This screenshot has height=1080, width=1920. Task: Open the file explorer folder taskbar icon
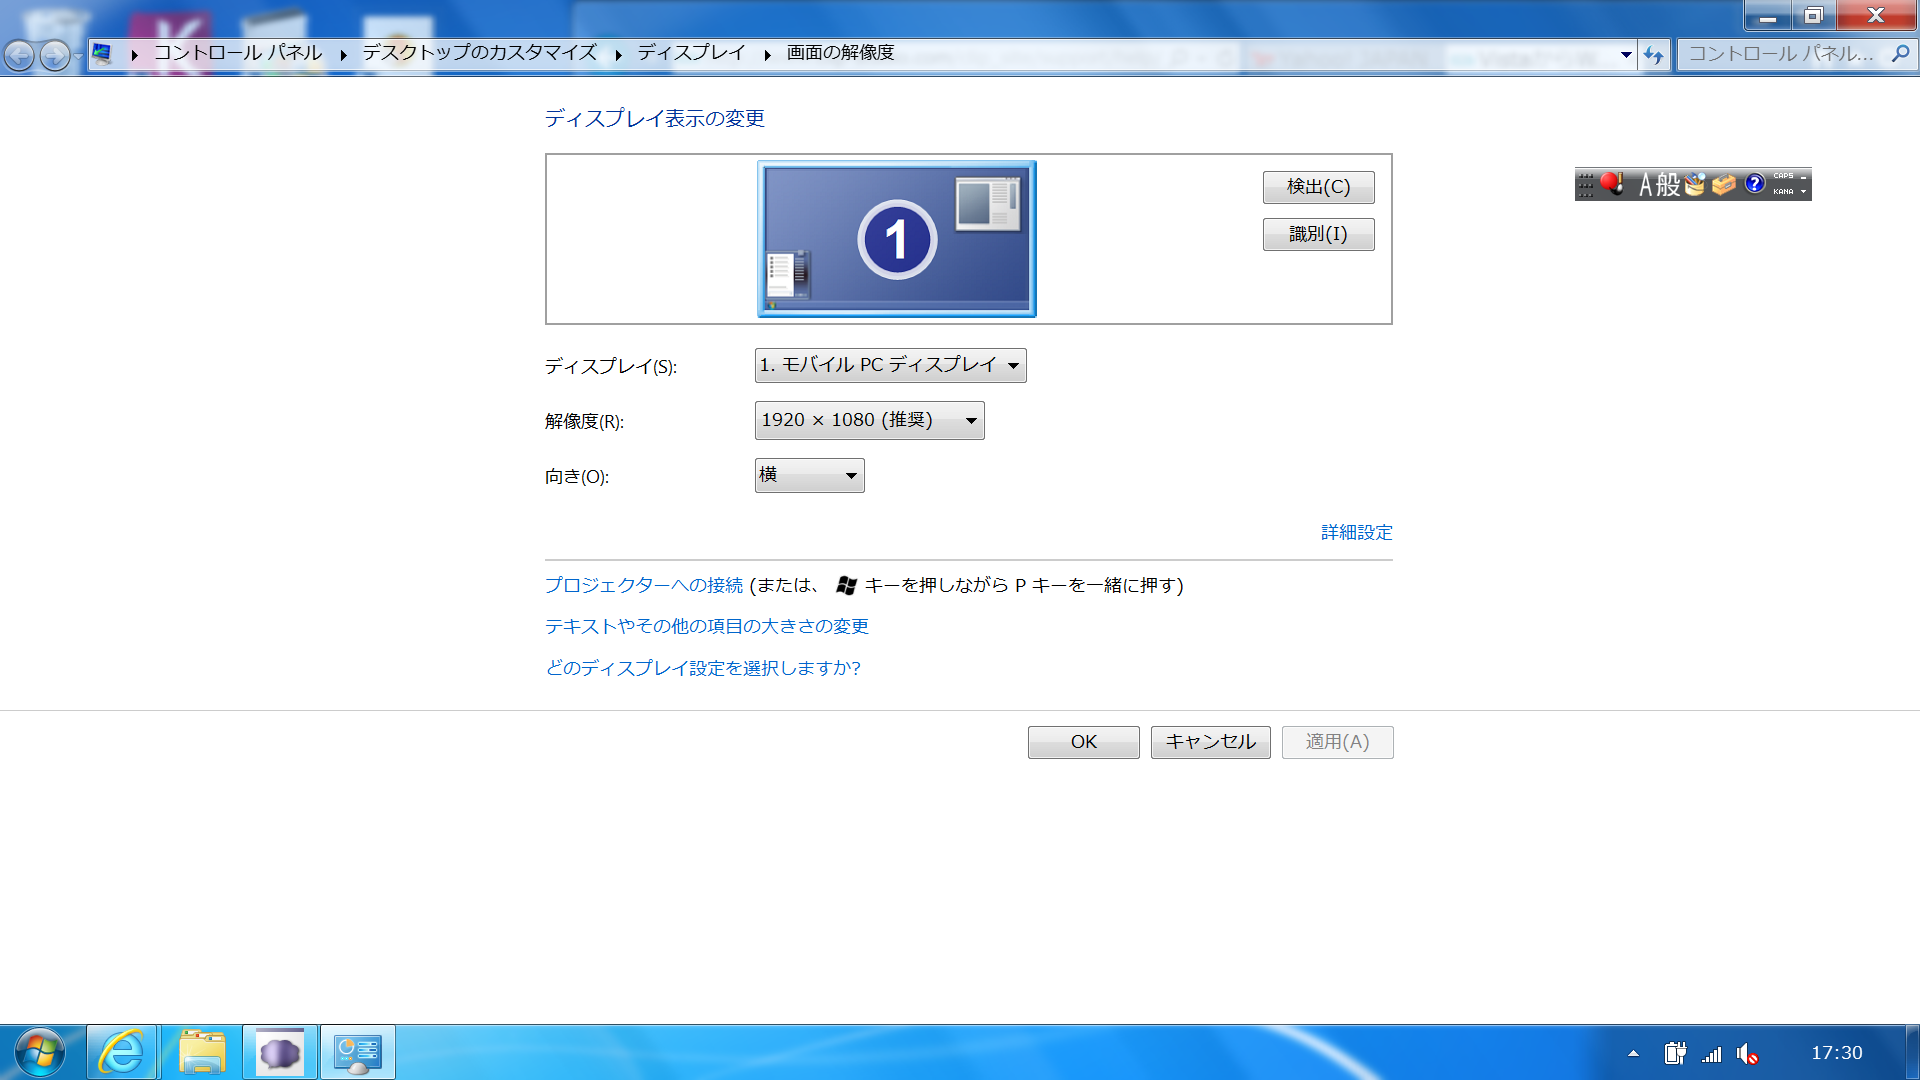(202, 1052)
